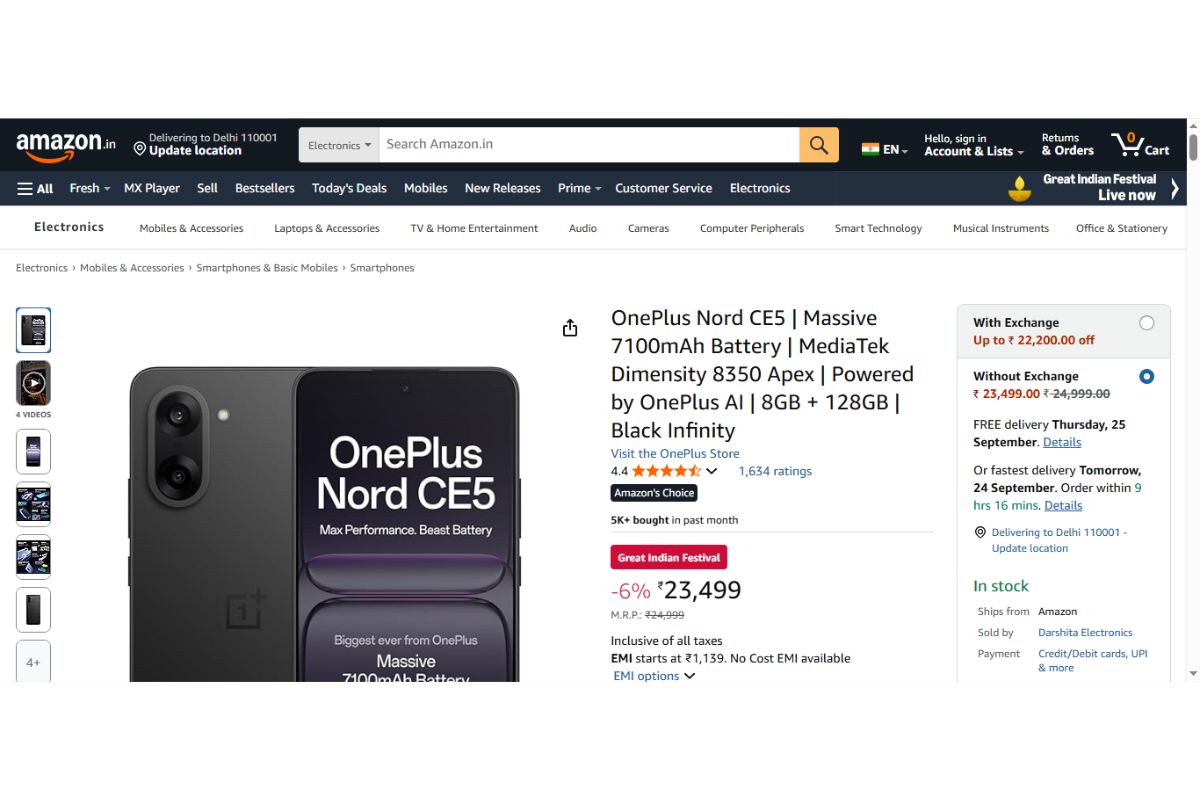Screen dimensions: 1200x800
Task: Click the Great Indian Festival gift icon
Action: pyautogui.click(x=1019, y=188)
